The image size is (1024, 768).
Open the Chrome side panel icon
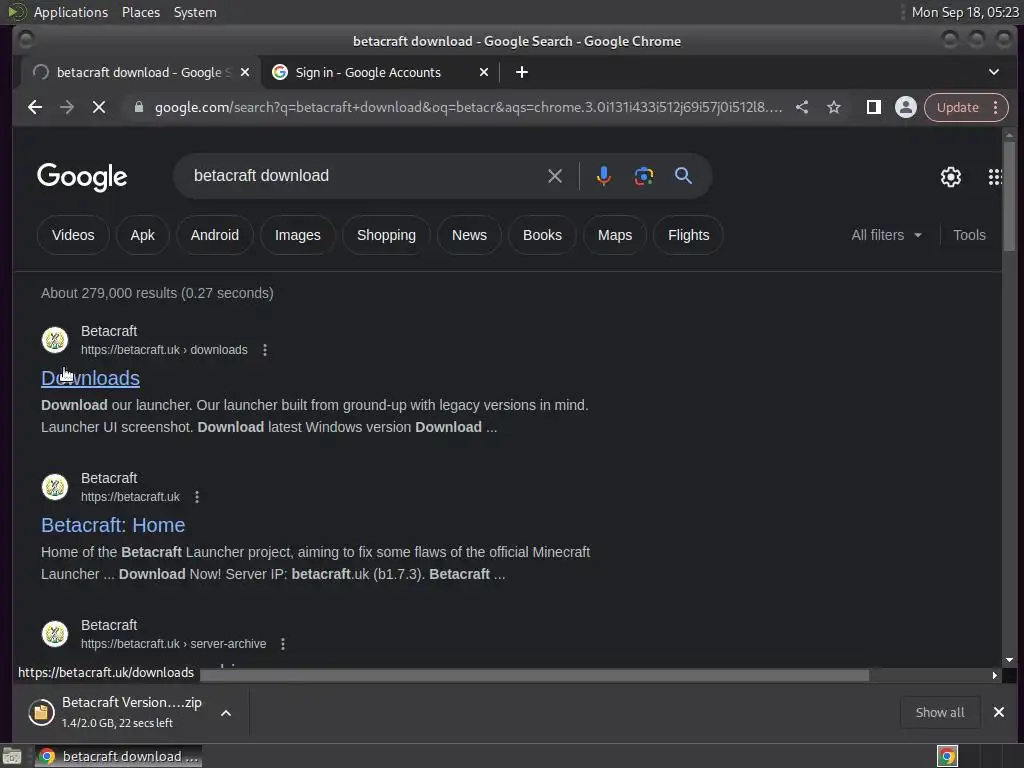coord(873,107)
